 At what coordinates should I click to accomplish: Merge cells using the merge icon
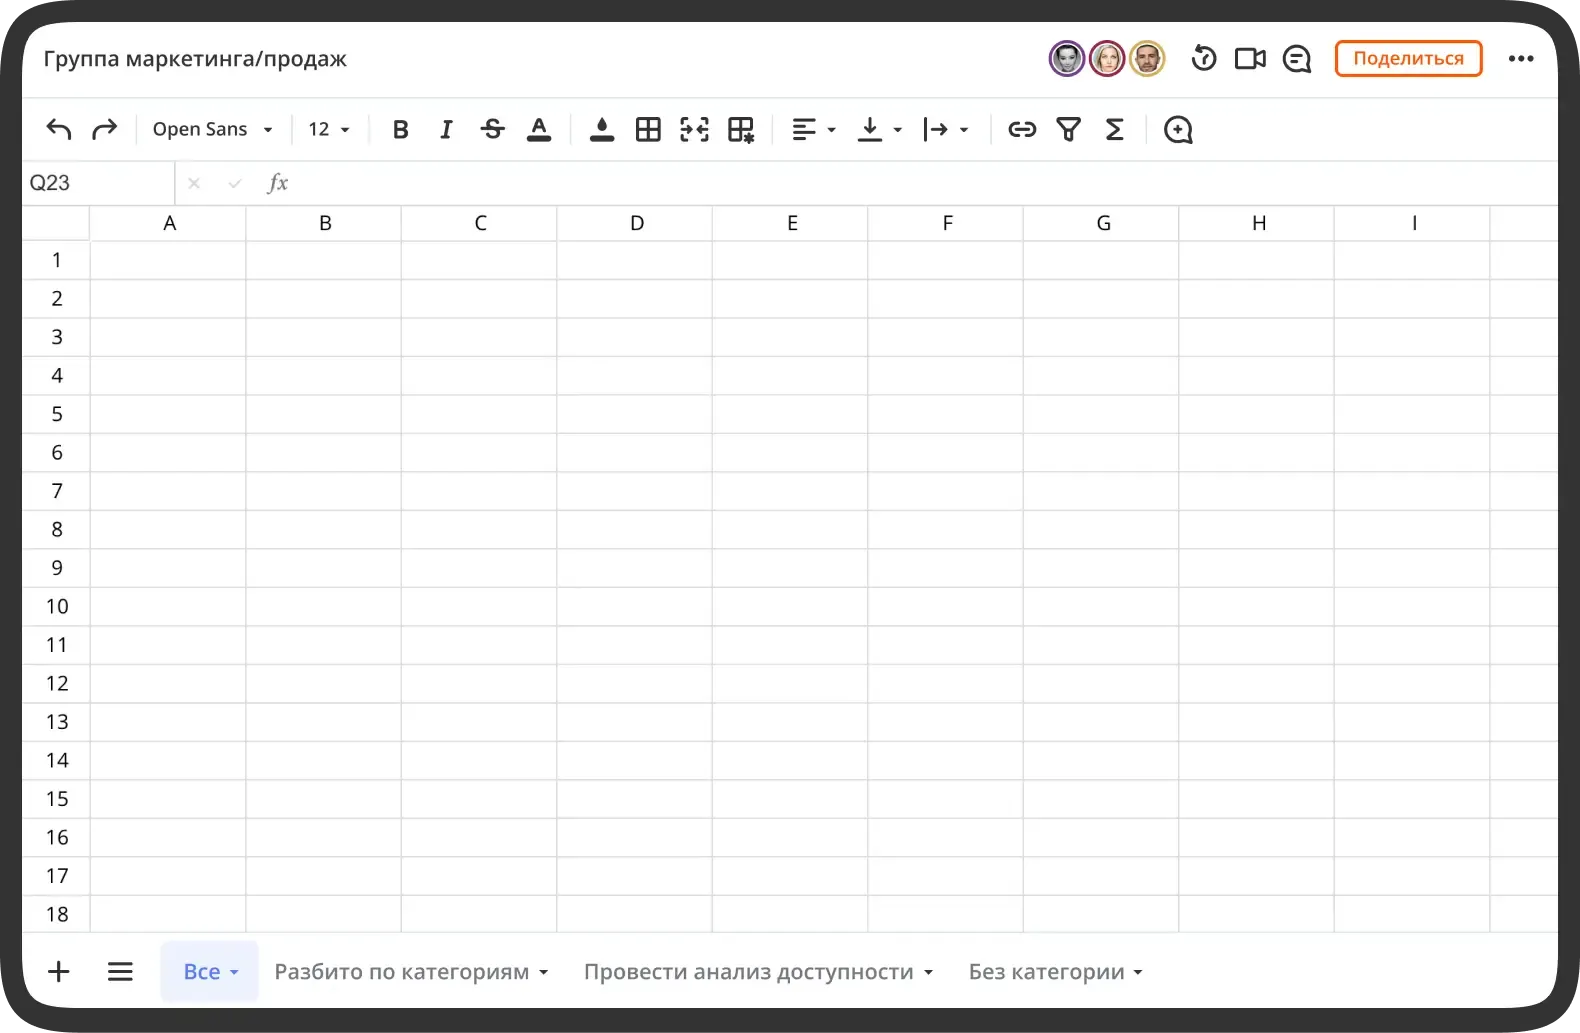click(x=694, y=129)
